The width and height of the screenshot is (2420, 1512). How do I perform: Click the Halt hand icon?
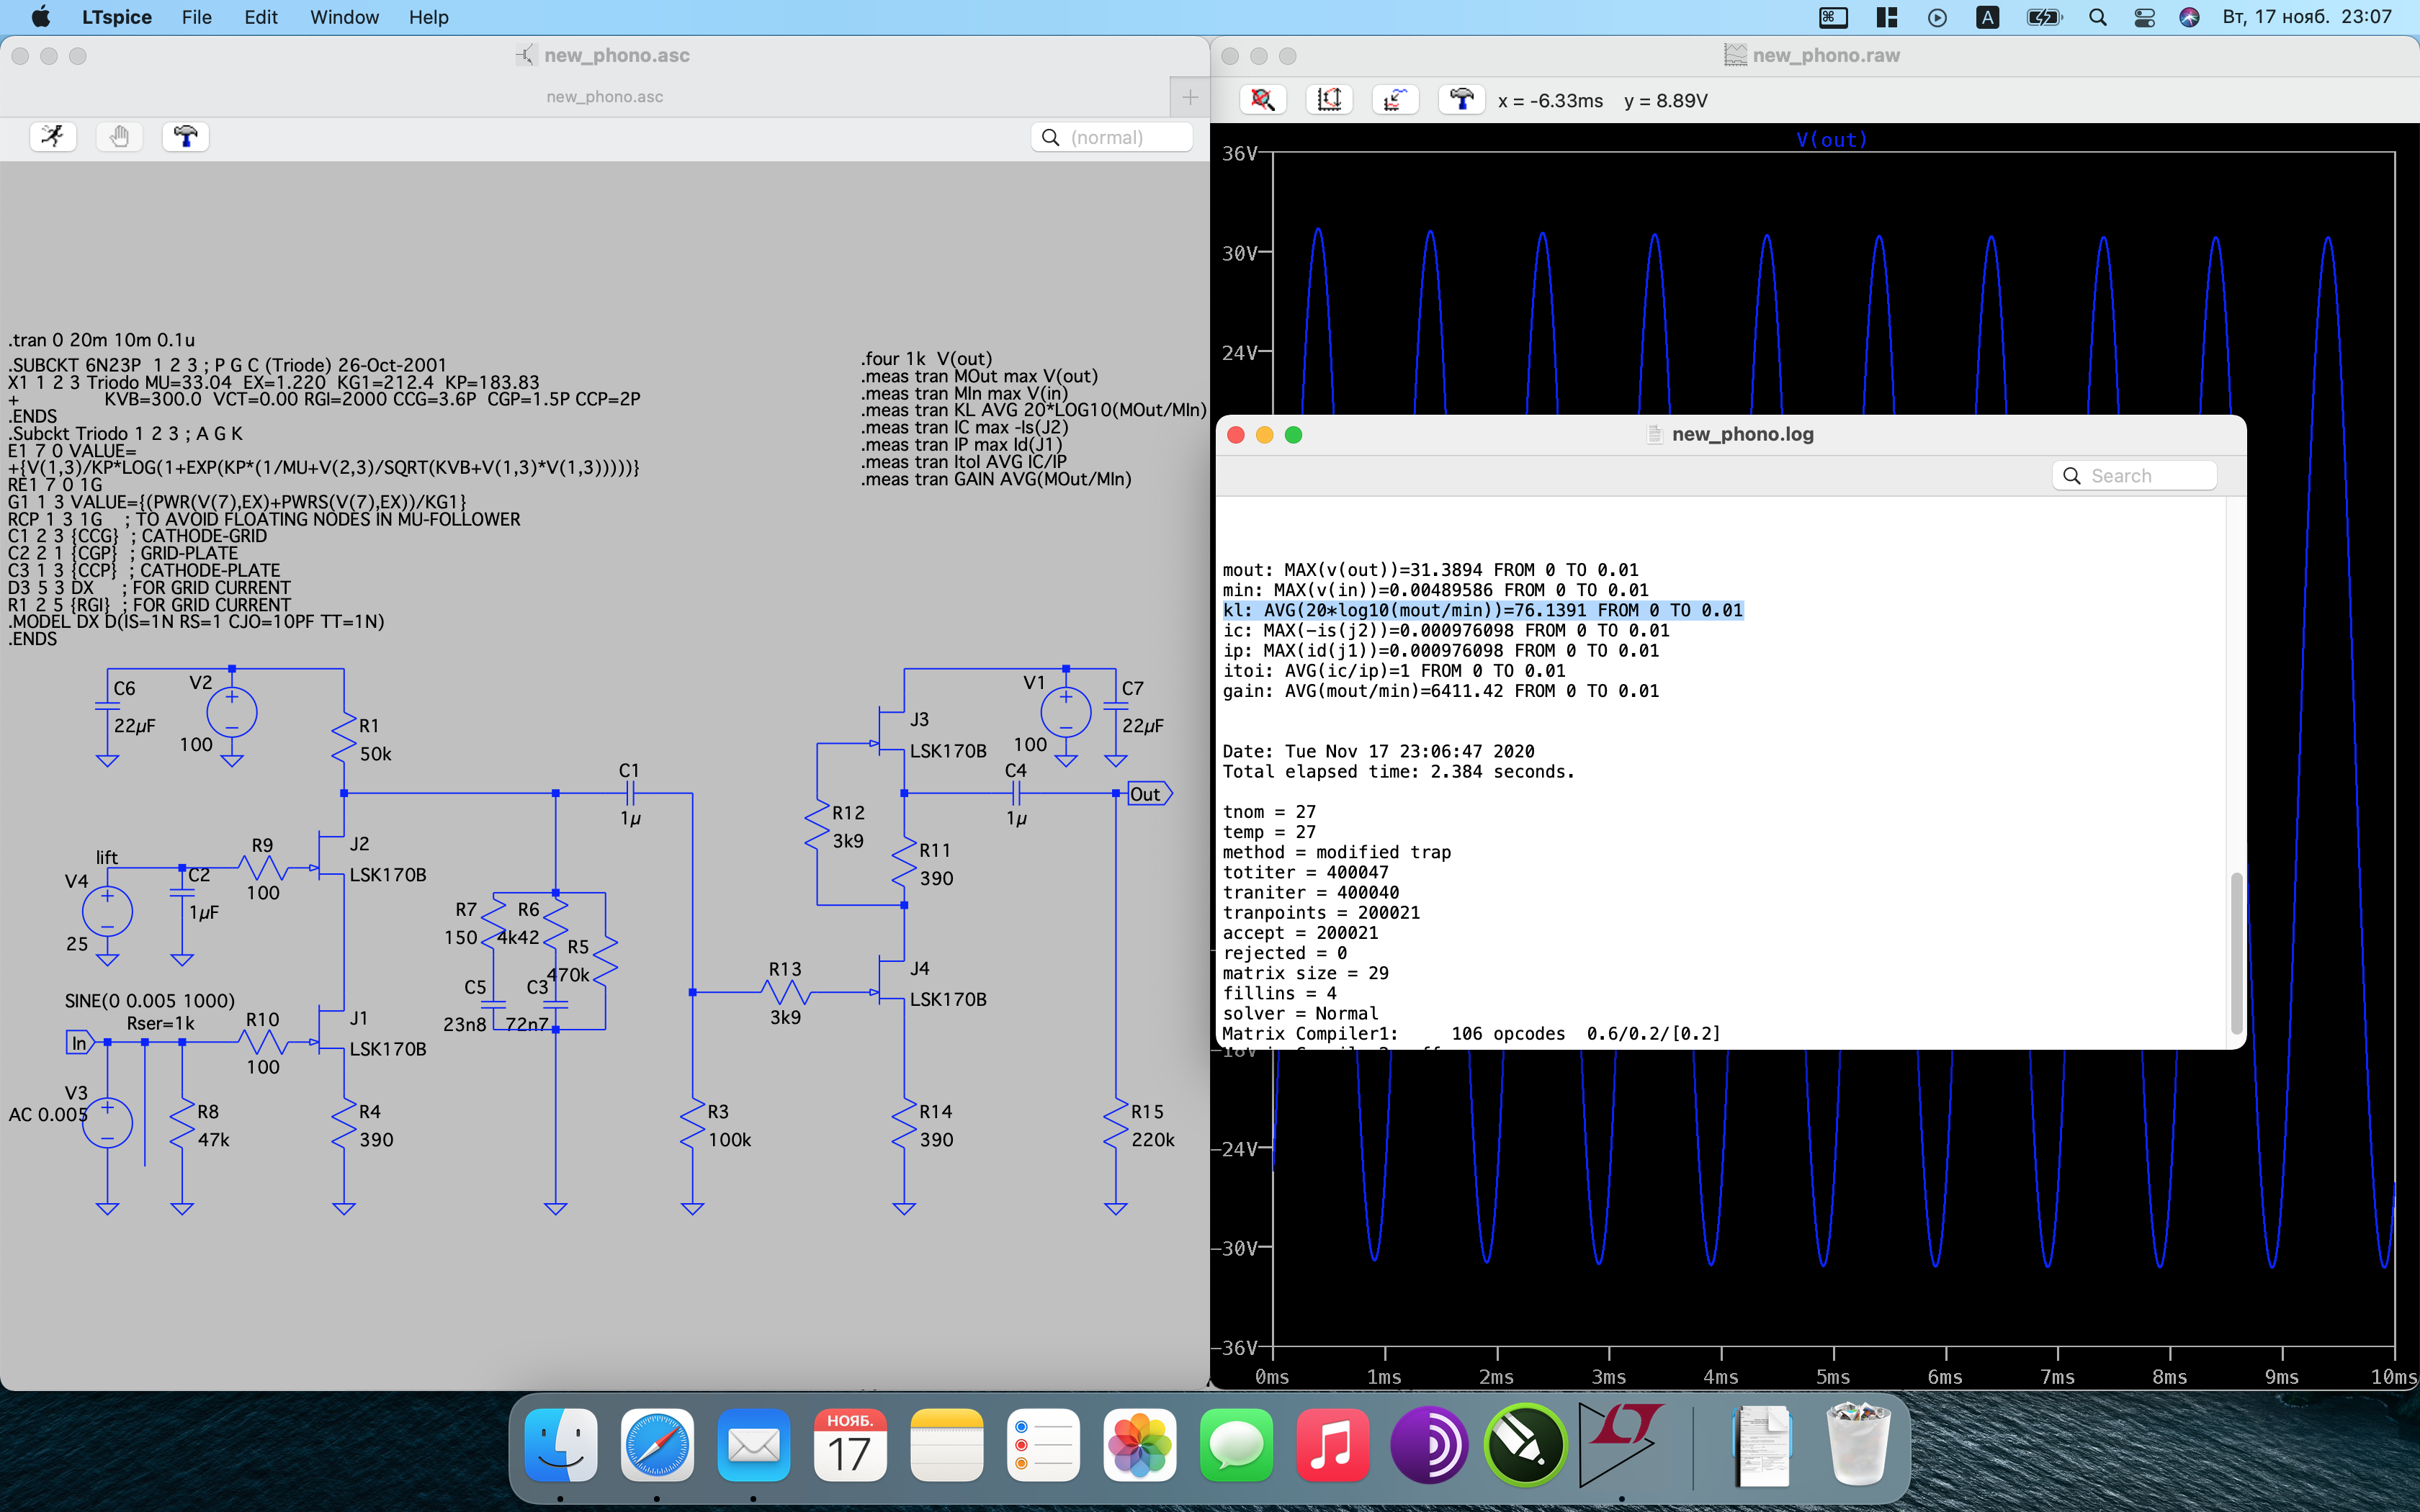coord(119,136)
